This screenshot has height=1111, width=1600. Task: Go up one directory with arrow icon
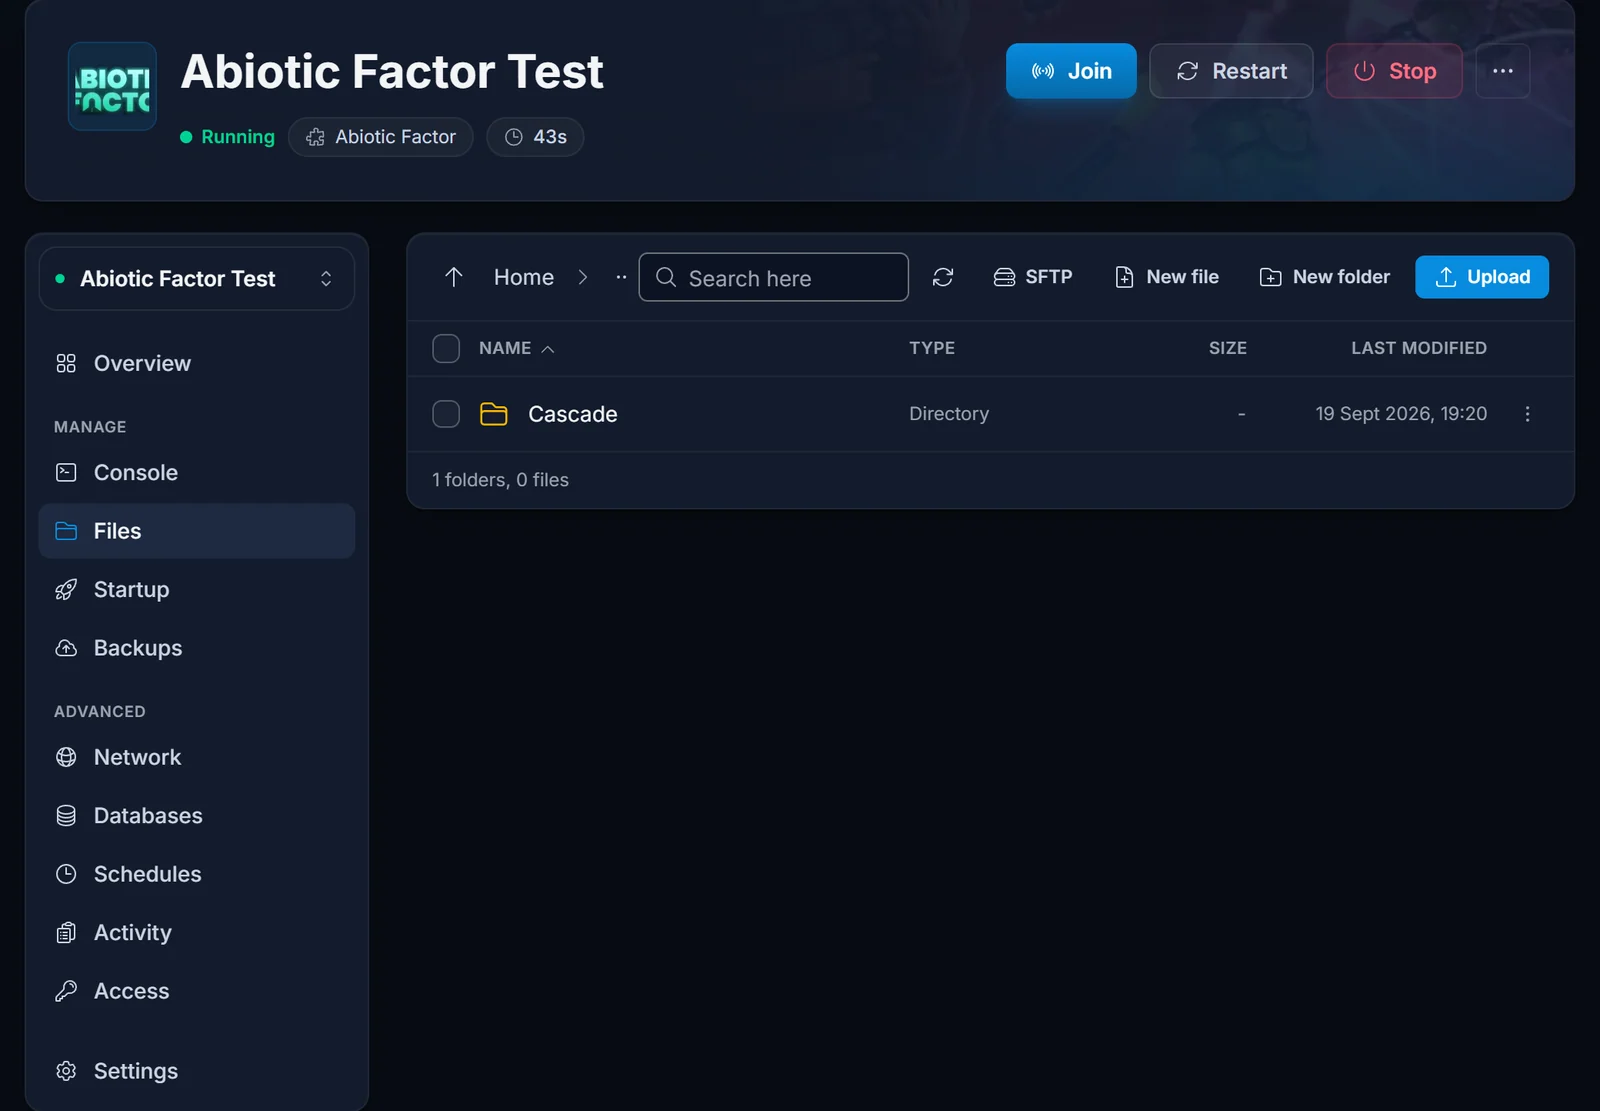coord(454,277)
